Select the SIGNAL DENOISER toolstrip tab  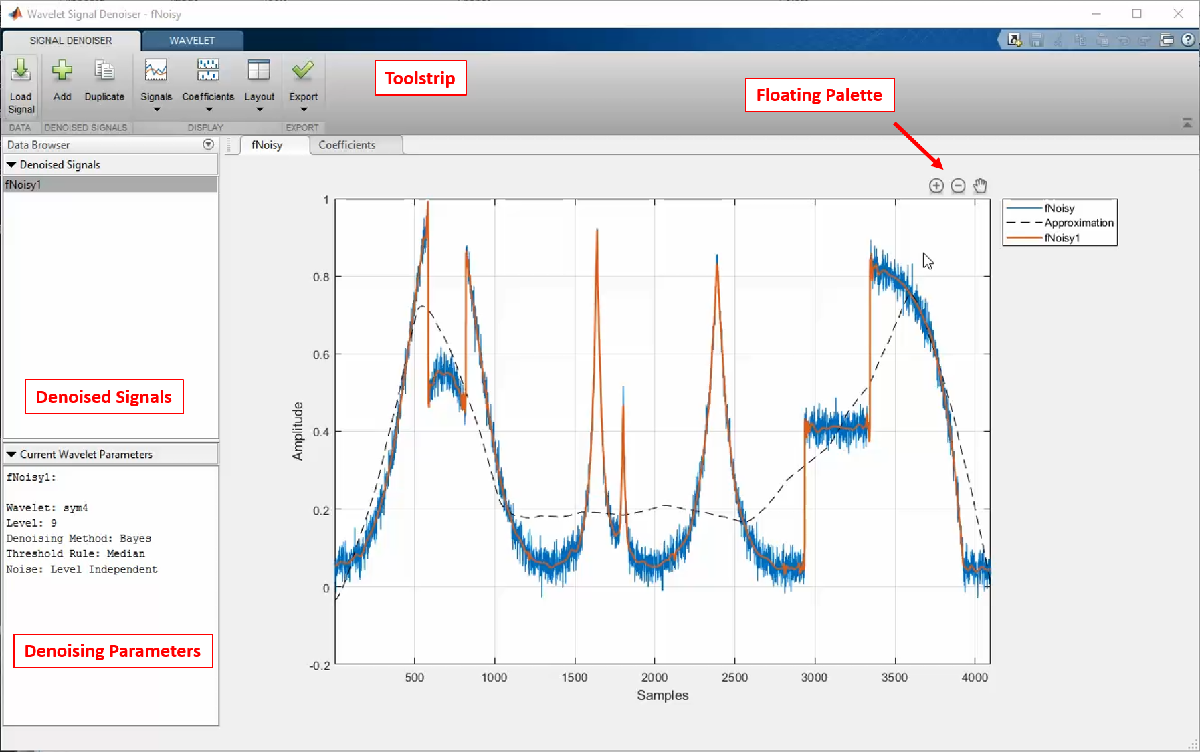point(70,41)
